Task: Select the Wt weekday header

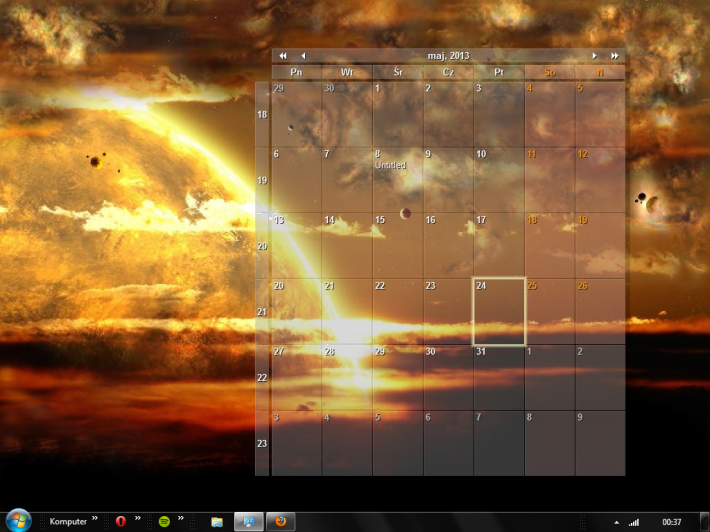Action: click(x=347, y=72)
